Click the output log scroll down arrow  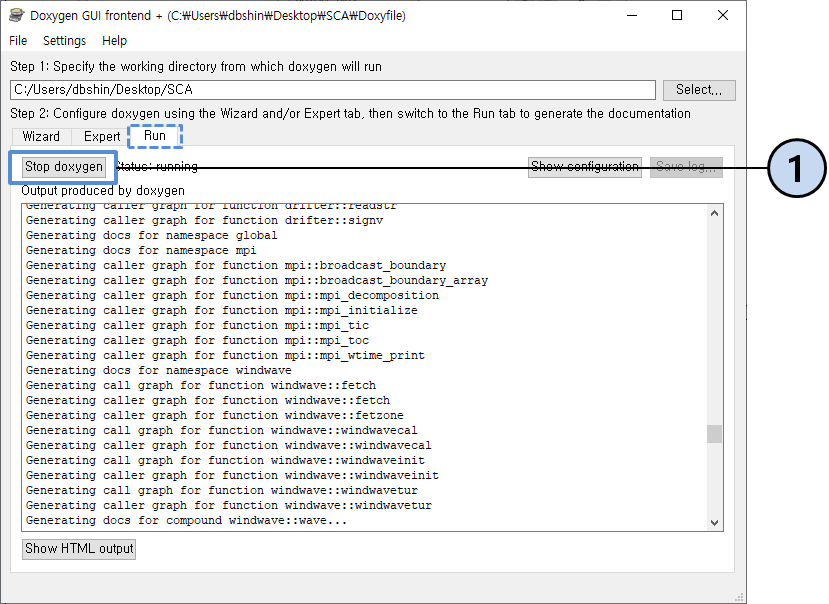coord(714,523)
